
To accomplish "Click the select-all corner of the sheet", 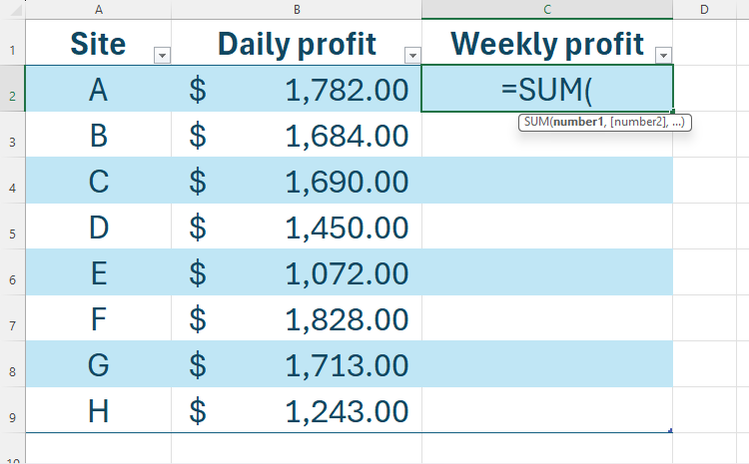I will 11,9.
